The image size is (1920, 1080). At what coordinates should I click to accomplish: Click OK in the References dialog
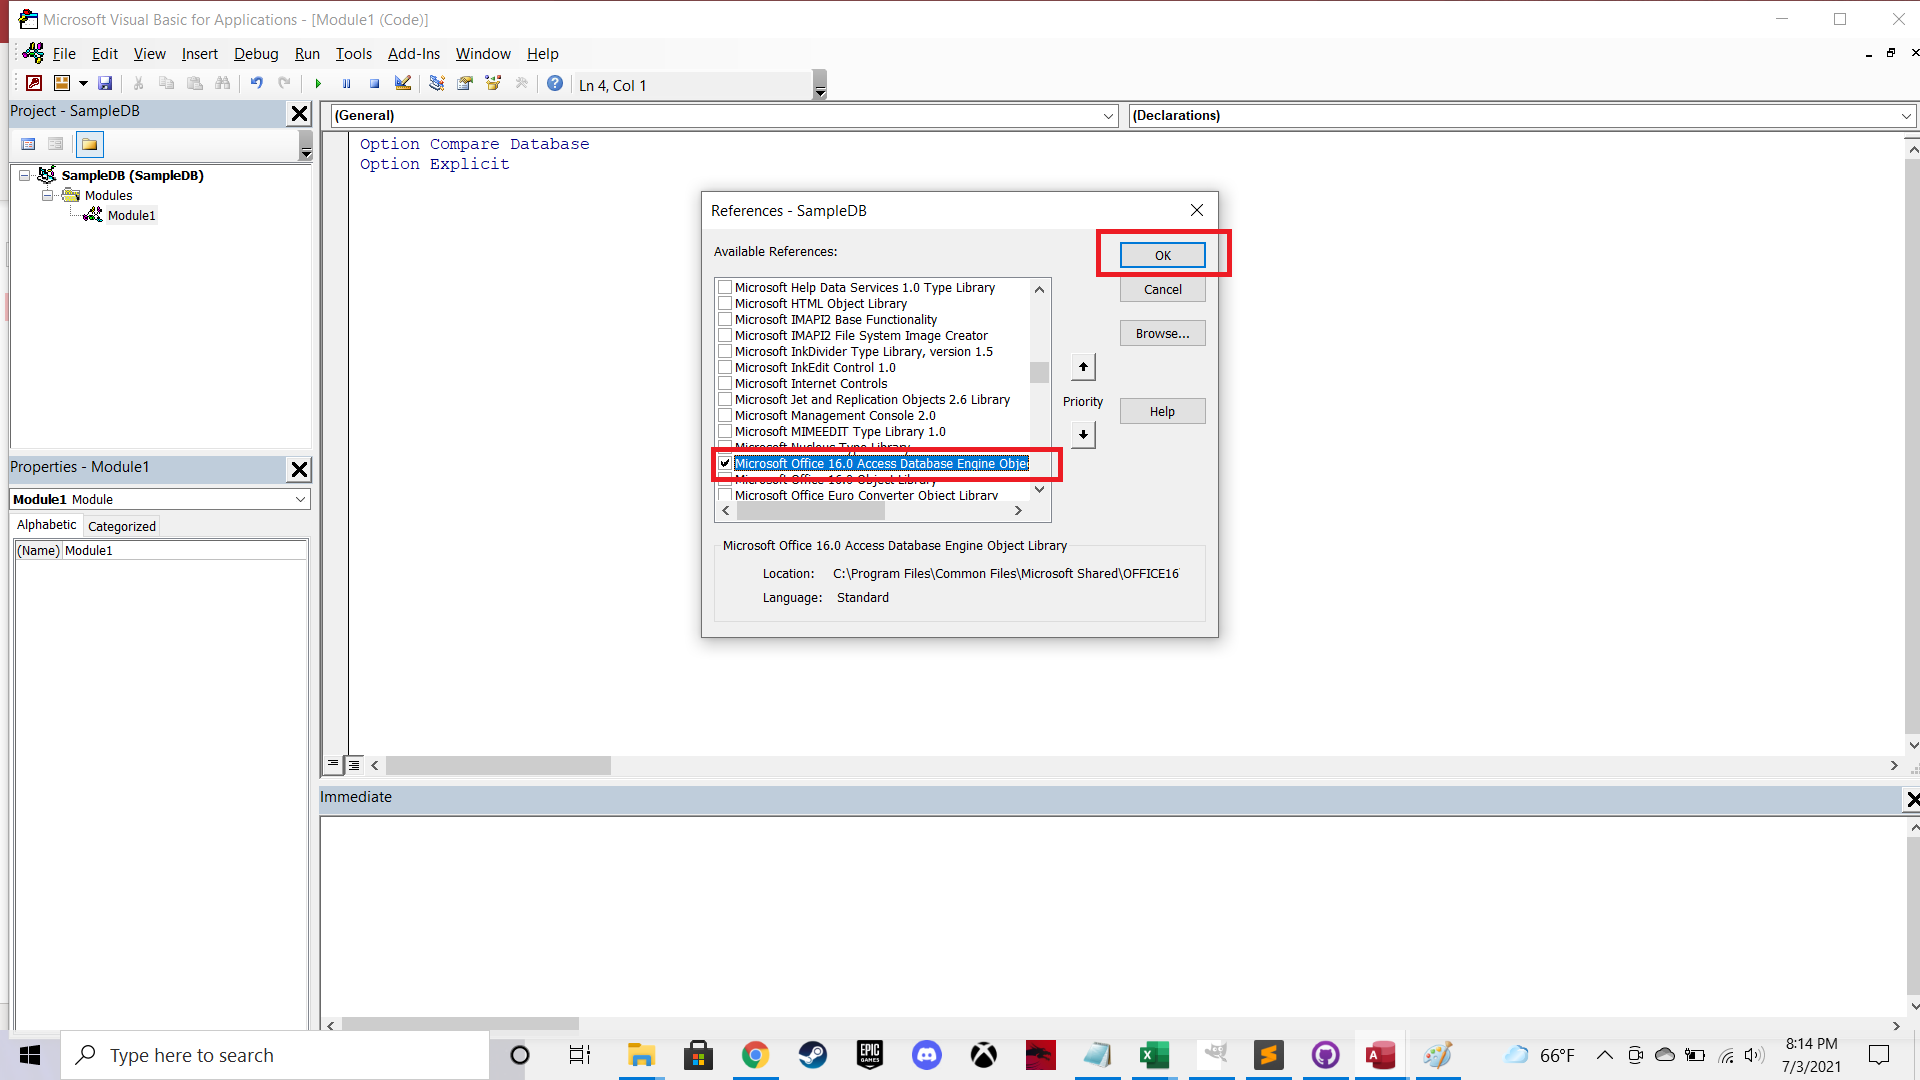[1162, 255]
